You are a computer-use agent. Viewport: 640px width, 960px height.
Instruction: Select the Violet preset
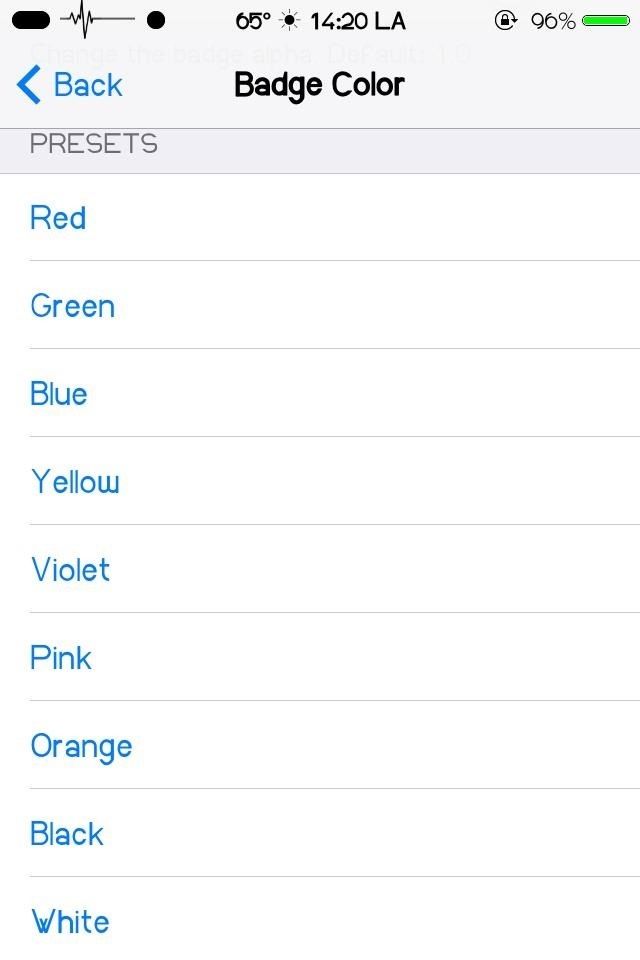70,569
